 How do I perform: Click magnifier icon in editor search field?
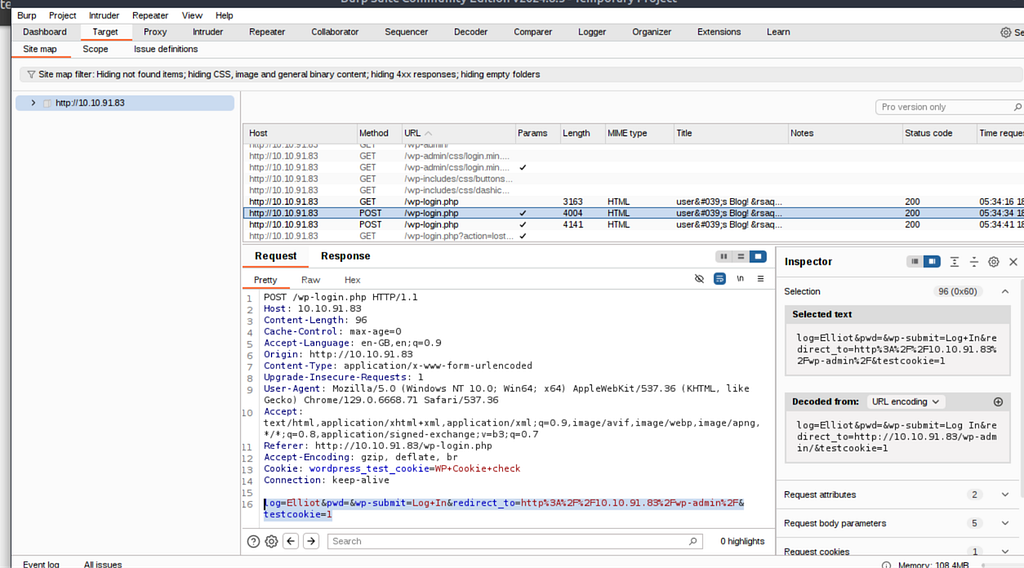693,541
